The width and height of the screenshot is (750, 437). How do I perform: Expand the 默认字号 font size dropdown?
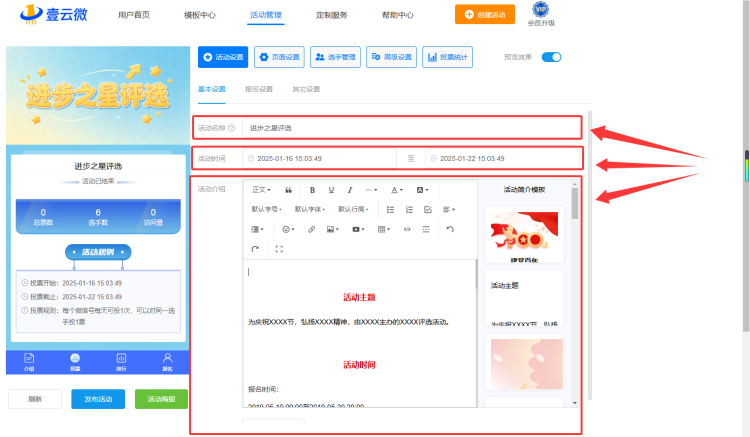click(x=266, y=209)
